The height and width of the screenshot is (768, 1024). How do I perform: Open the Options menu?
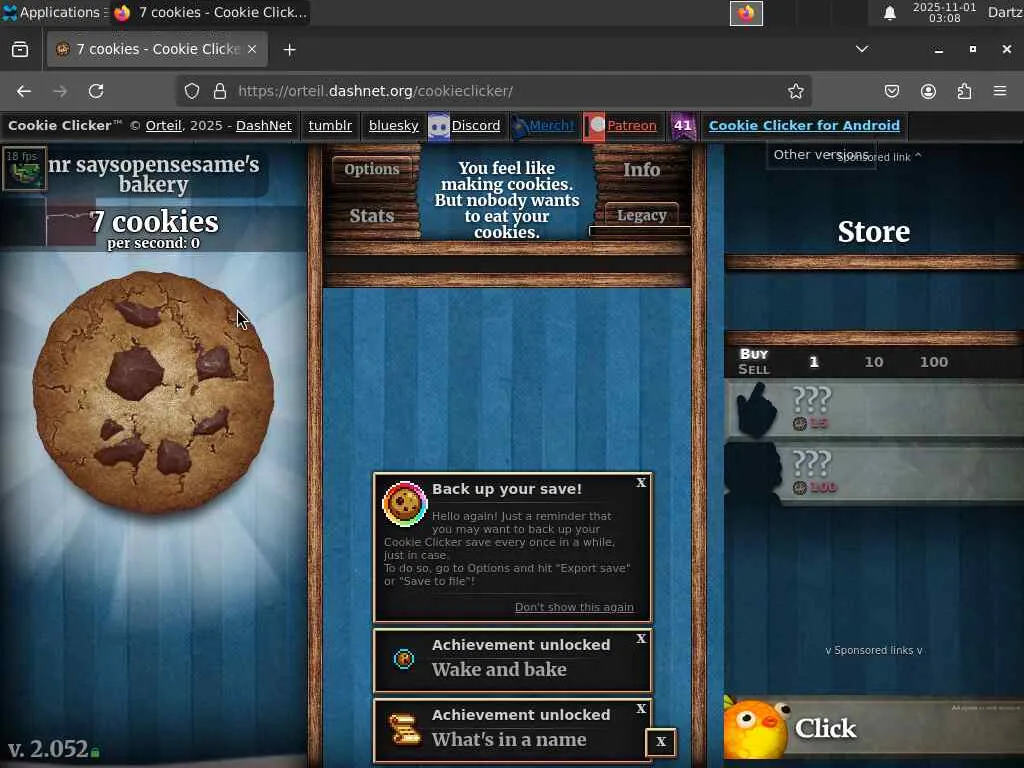372,169
